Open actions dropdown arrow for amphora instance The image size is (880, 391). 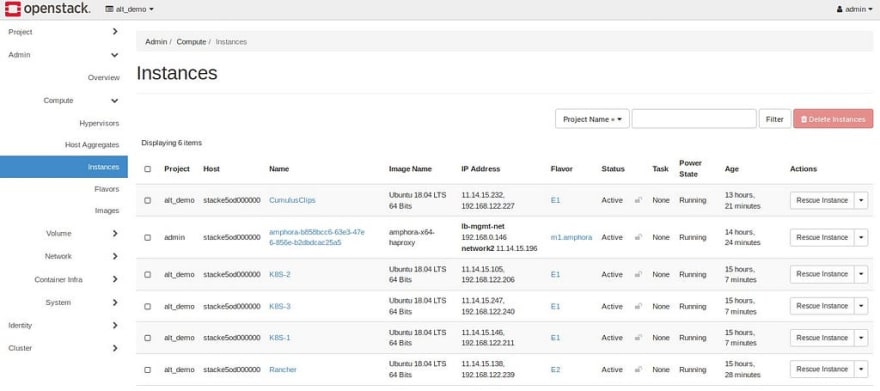tap(861, 237)
